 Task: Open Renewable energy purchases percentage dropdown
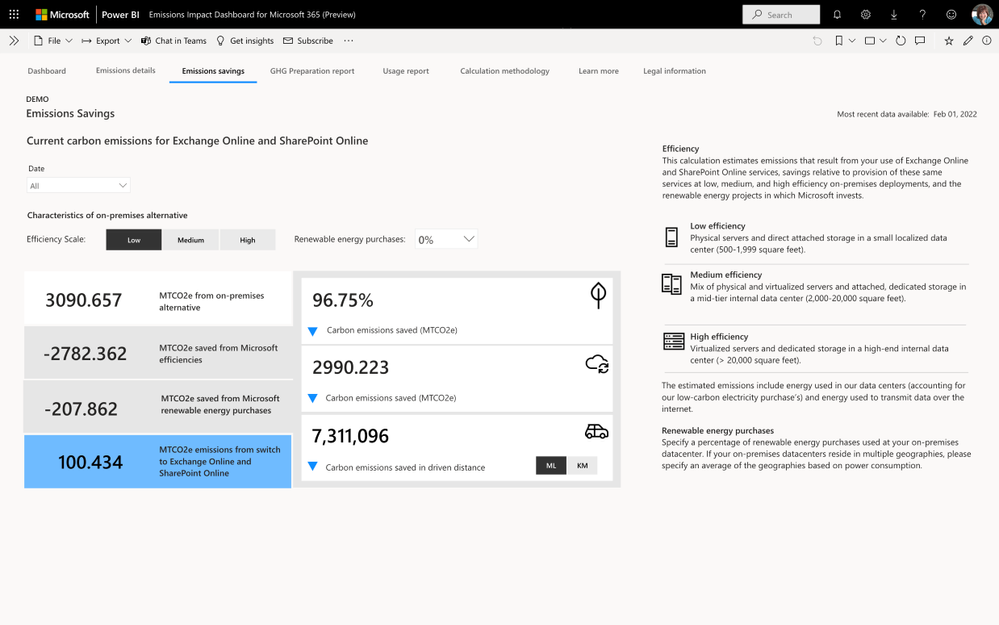coord(446,239)
